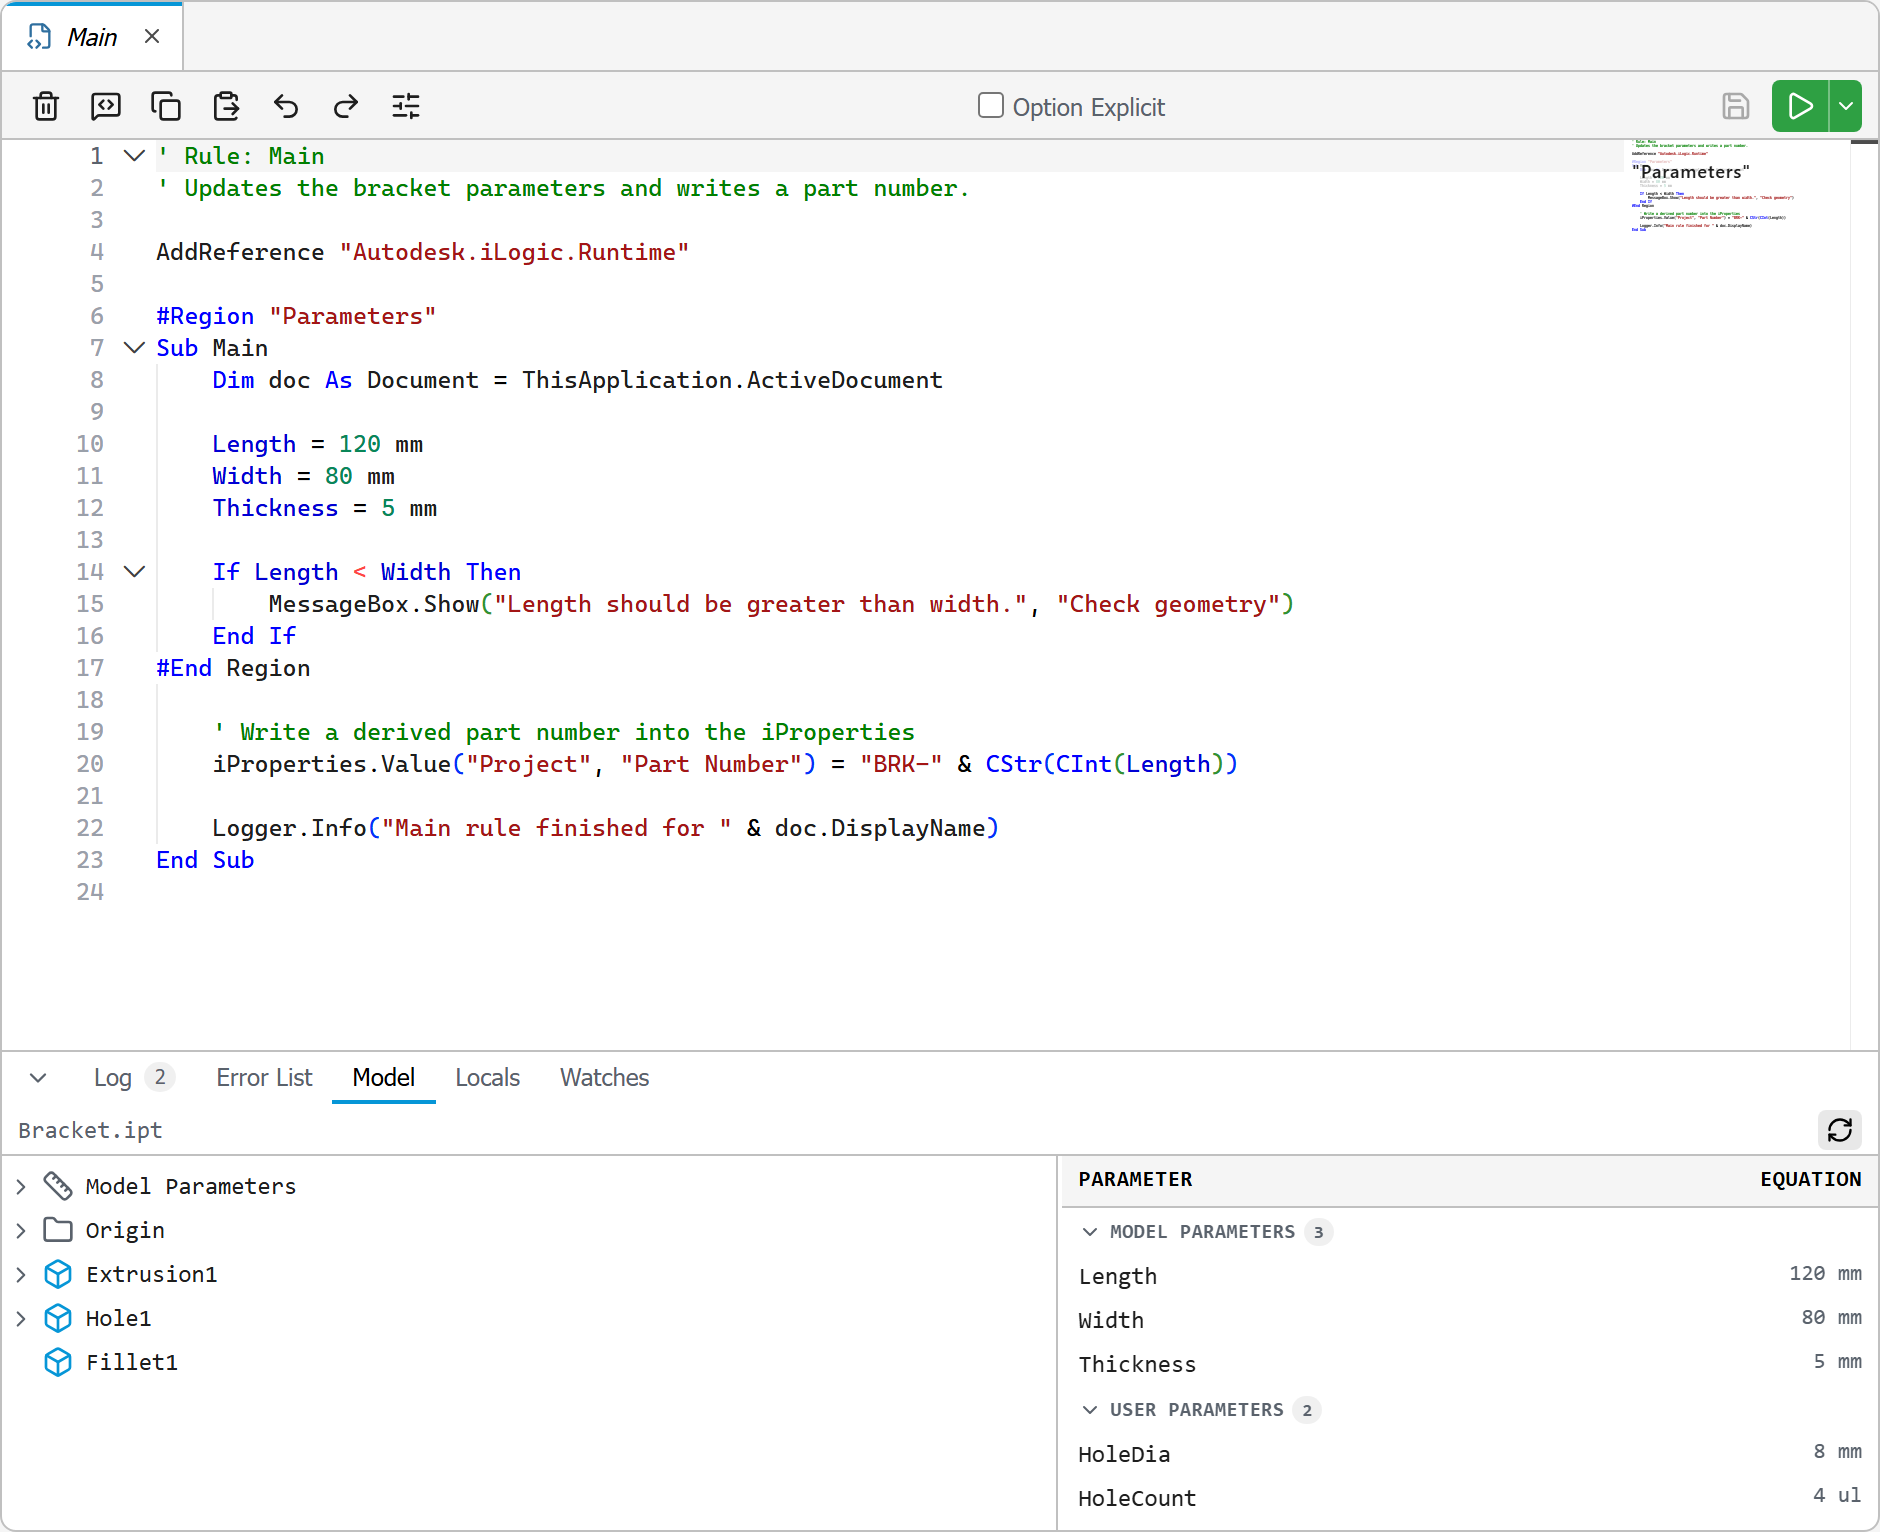Click the Main tab file icon
Viewport: 1880px width, 1532px height.
point(39,37)
